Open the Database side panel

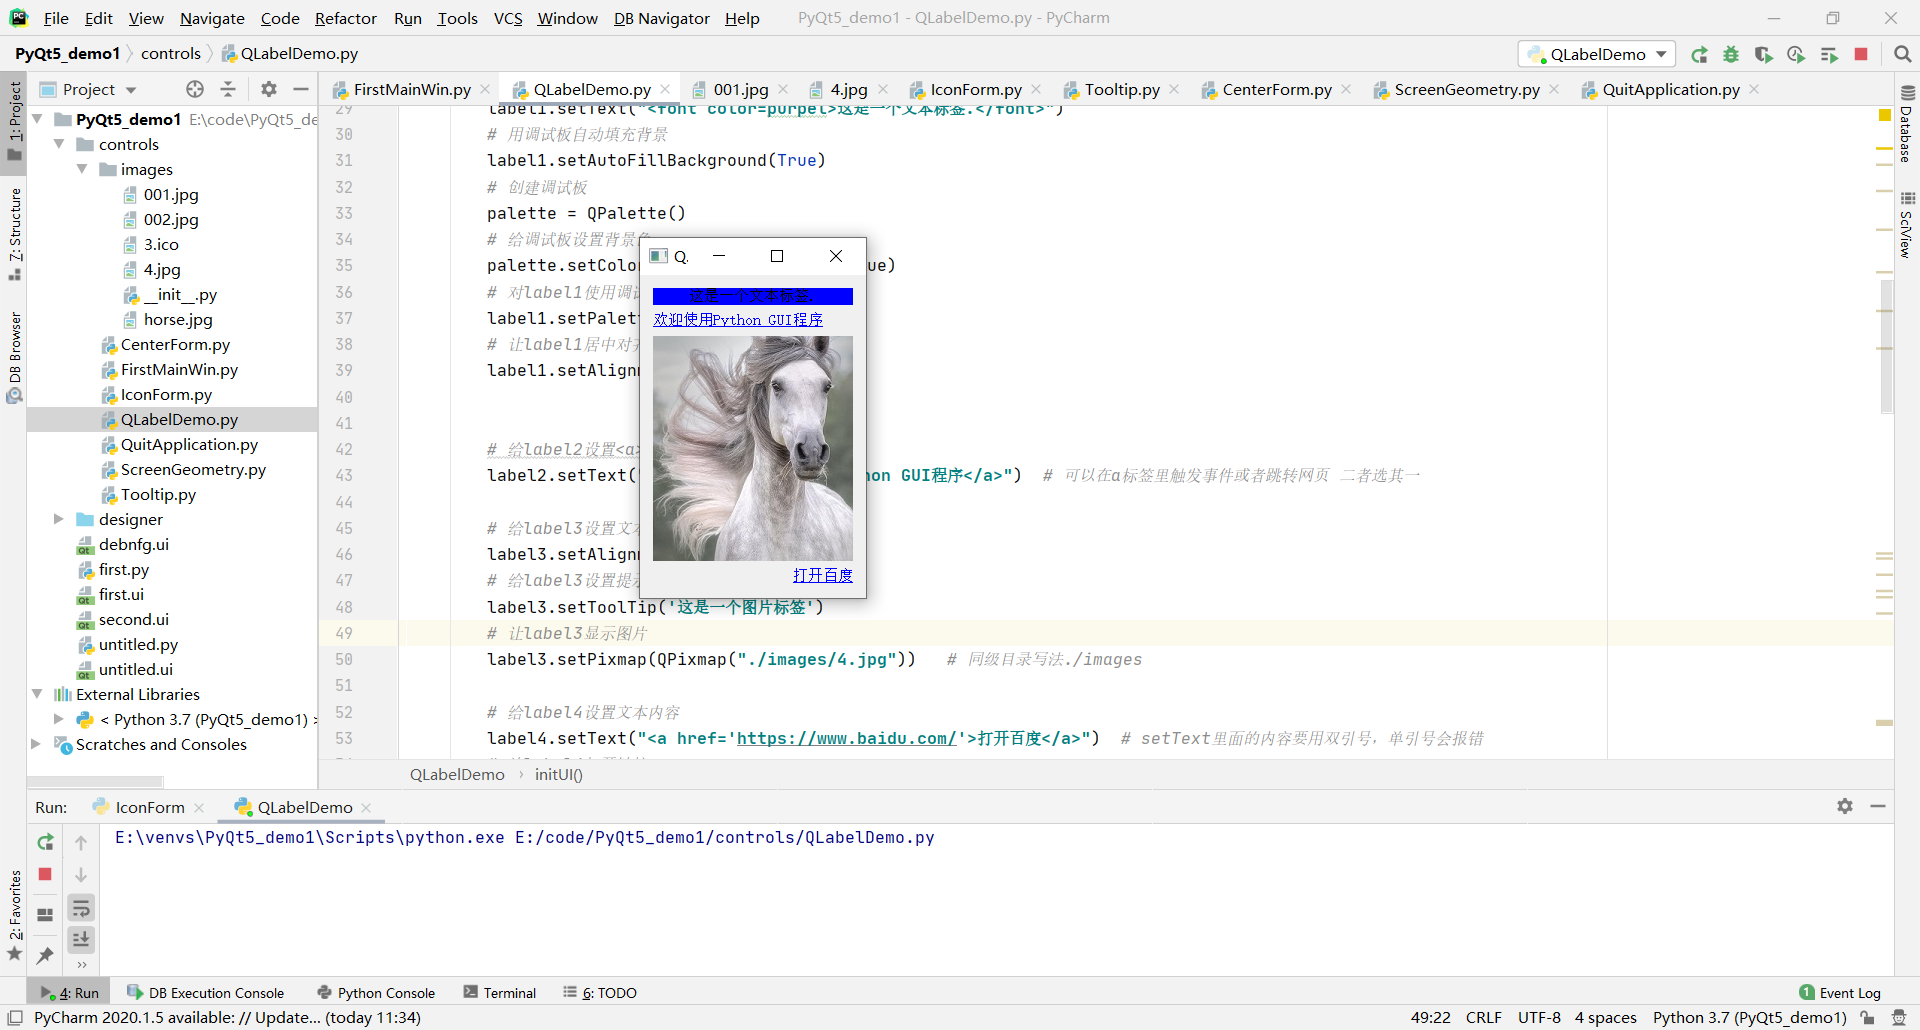point(1907,125)
